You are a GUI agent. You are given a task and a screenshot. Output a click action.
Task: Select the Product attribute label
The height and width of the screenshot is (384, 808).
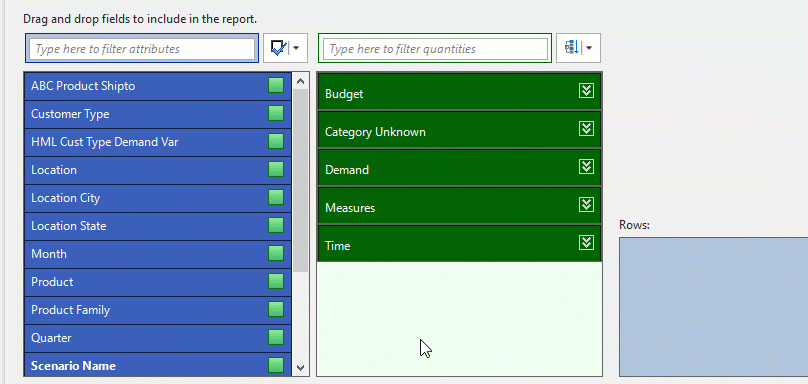point(52,282)
